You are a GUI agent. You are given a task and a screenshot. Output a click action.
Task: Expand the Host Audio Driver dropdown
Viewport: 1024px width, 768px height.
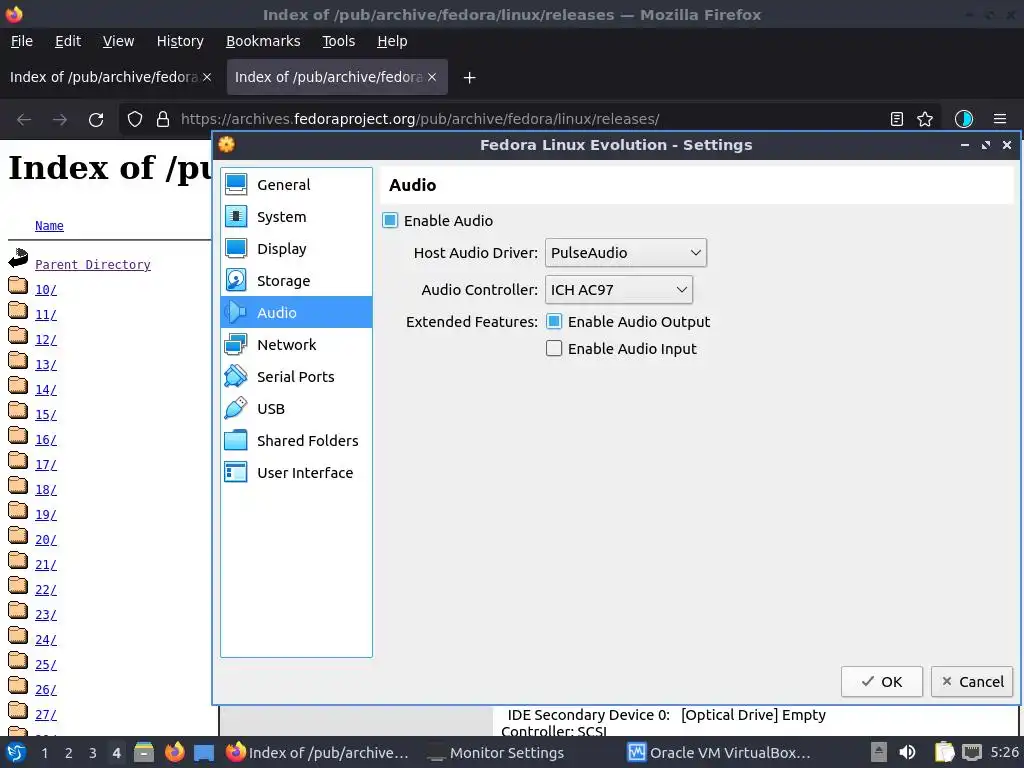point(626,253)
